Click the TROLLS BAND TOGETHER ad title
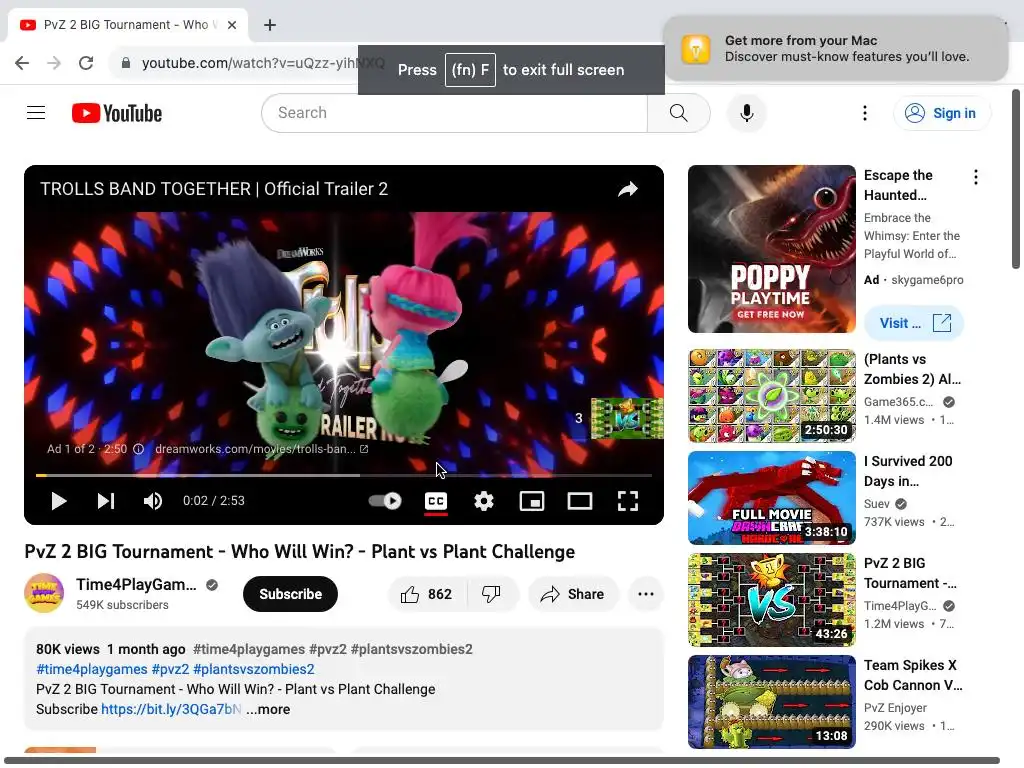The height and width of the screenshot is (768, 1024). click(x=214, y=189)
